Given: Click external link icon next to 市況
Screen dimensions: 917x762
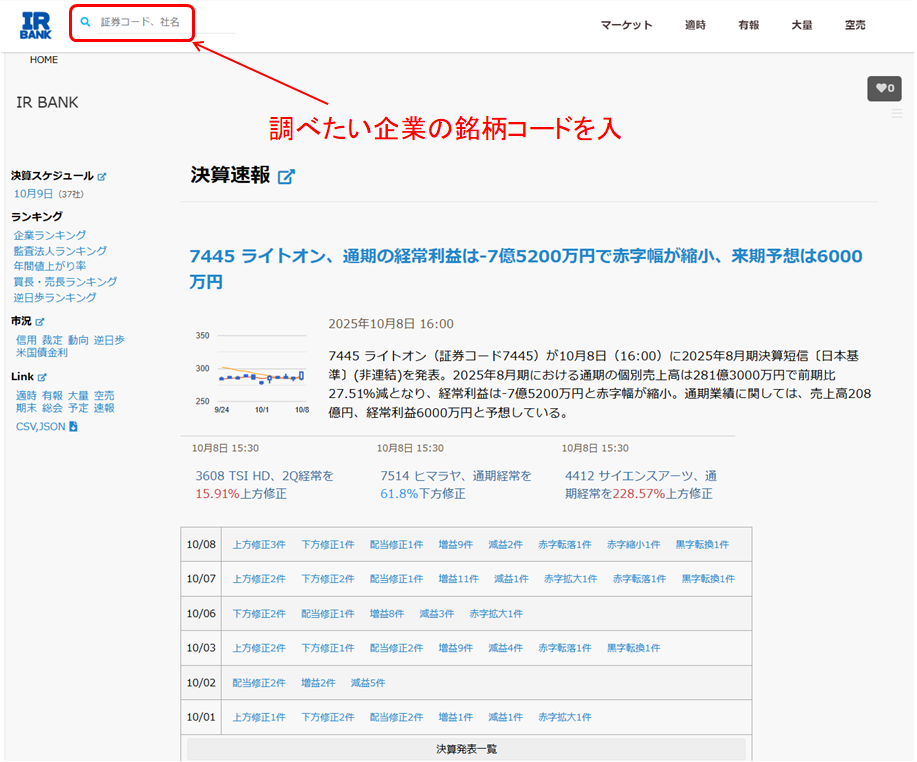Looking at the screenshot, I should [x=40, y=322].
